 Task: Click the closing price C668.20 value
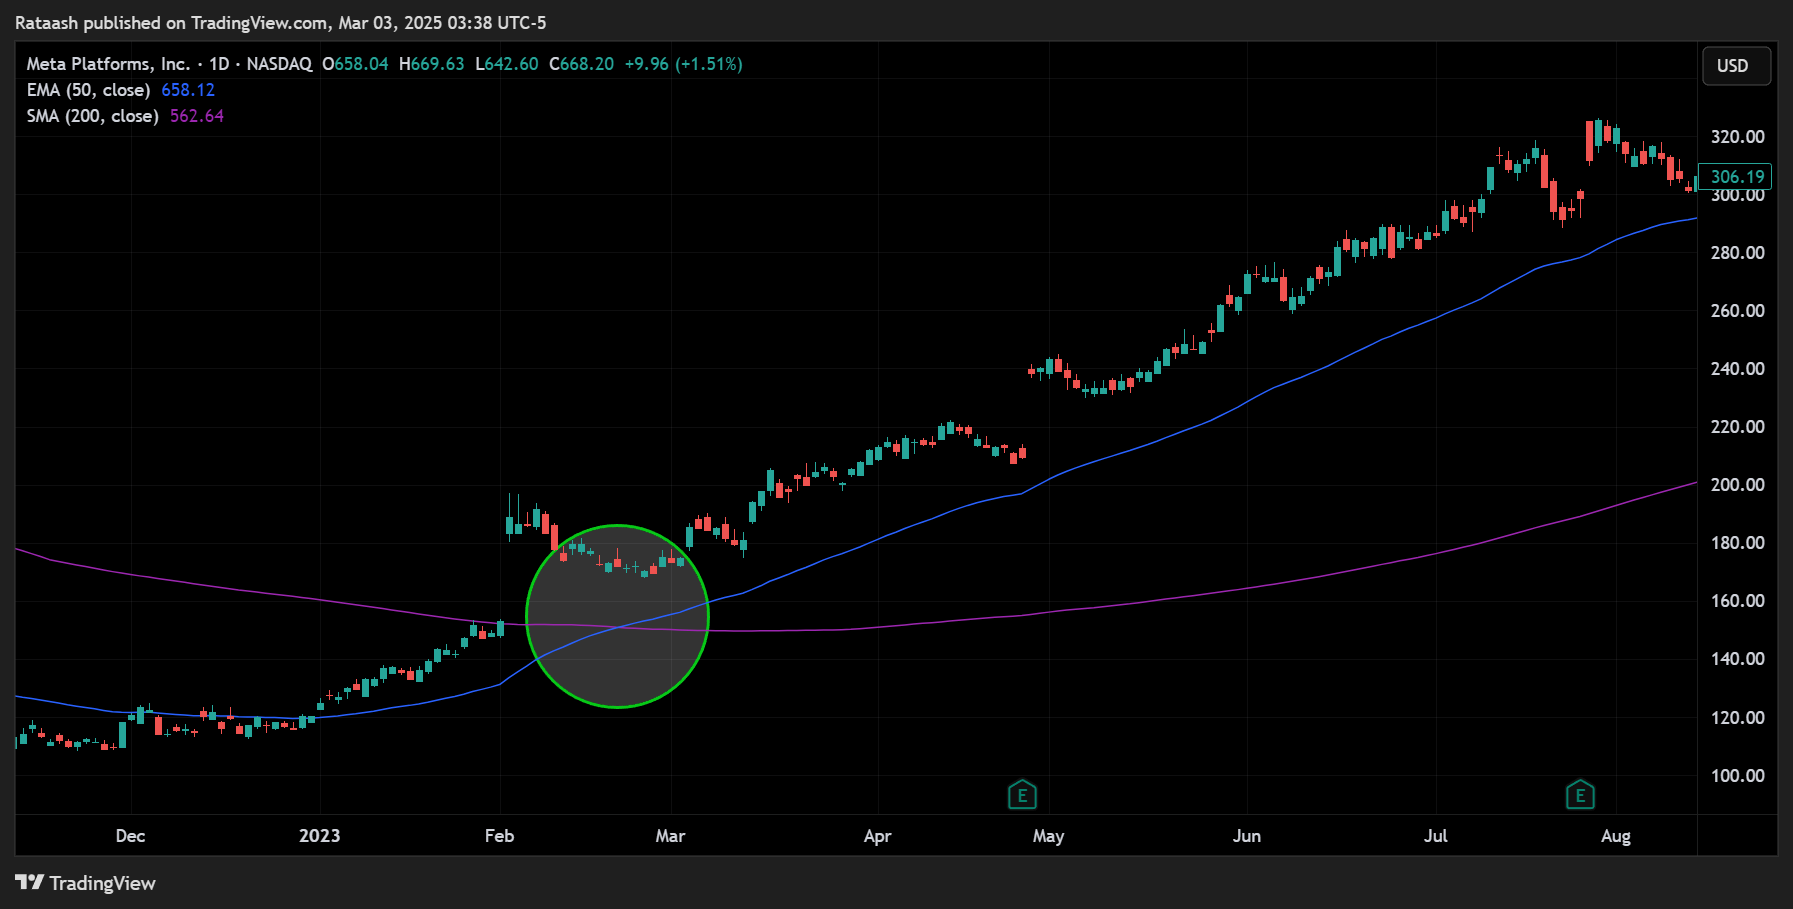pos(582,64)
